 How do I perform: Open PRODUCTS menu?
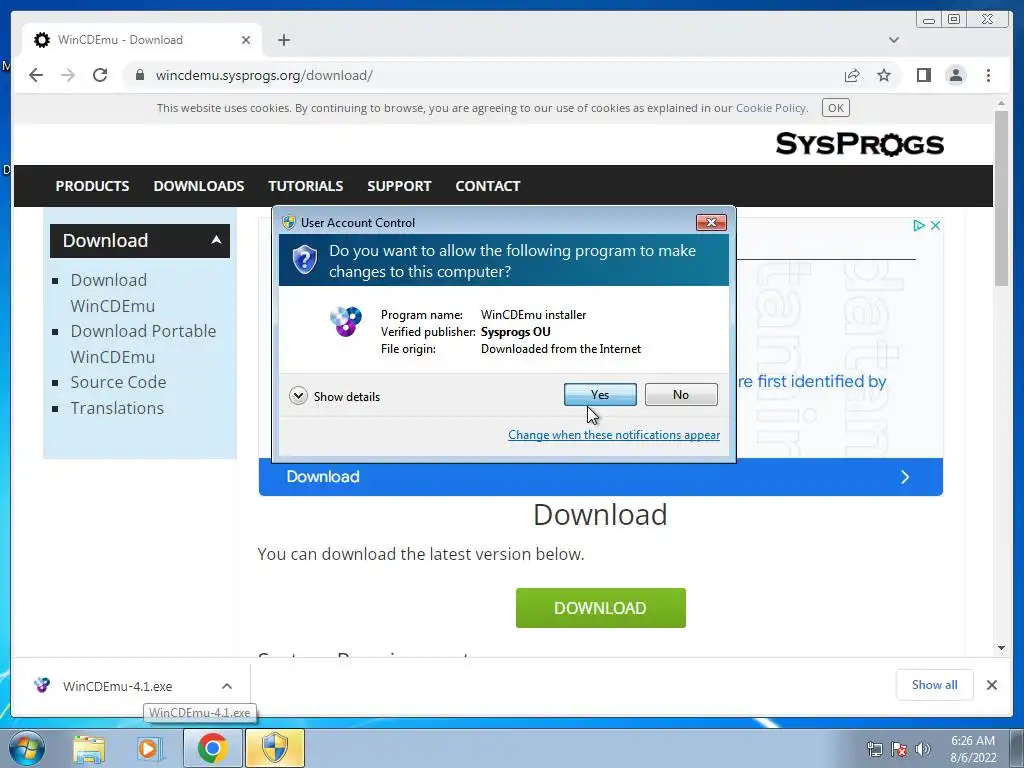pyautogui.click(x=92, y=186)
